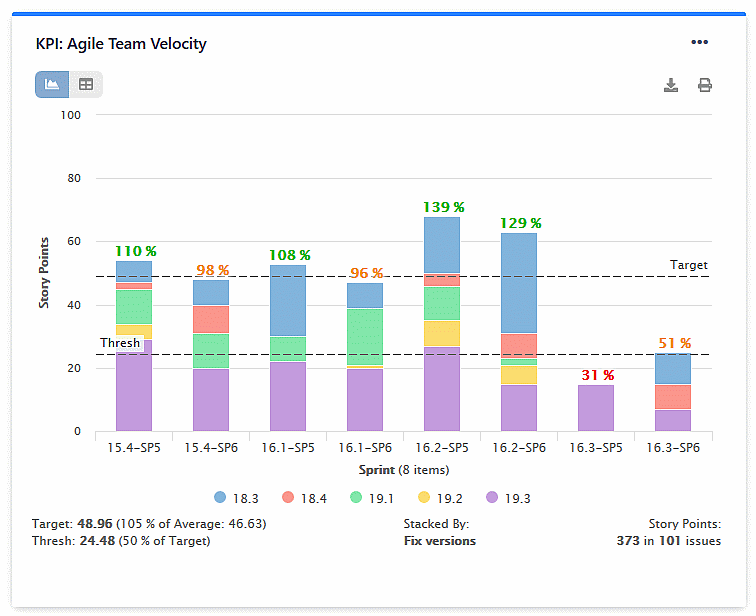The width and height of the screenshot is (756, 616).
Task: Click the 139 % label above 16.2-SP5
Action: [442, 207]
